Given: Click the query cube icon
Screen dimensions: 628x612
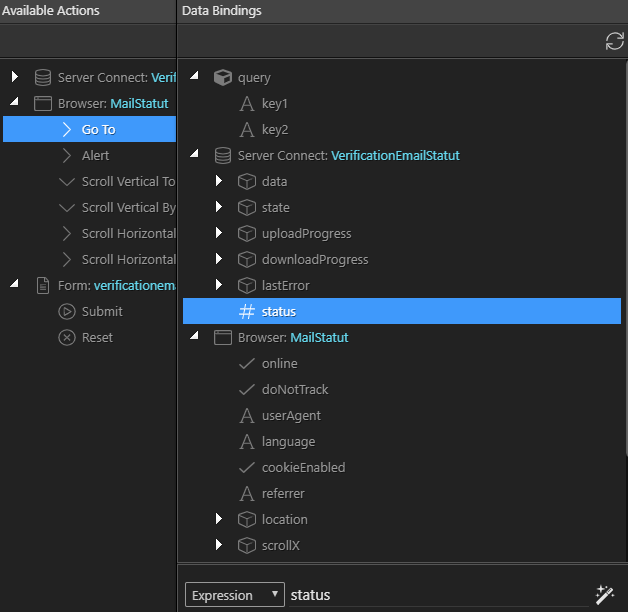Looking at the screenshot, I should 223,77.
